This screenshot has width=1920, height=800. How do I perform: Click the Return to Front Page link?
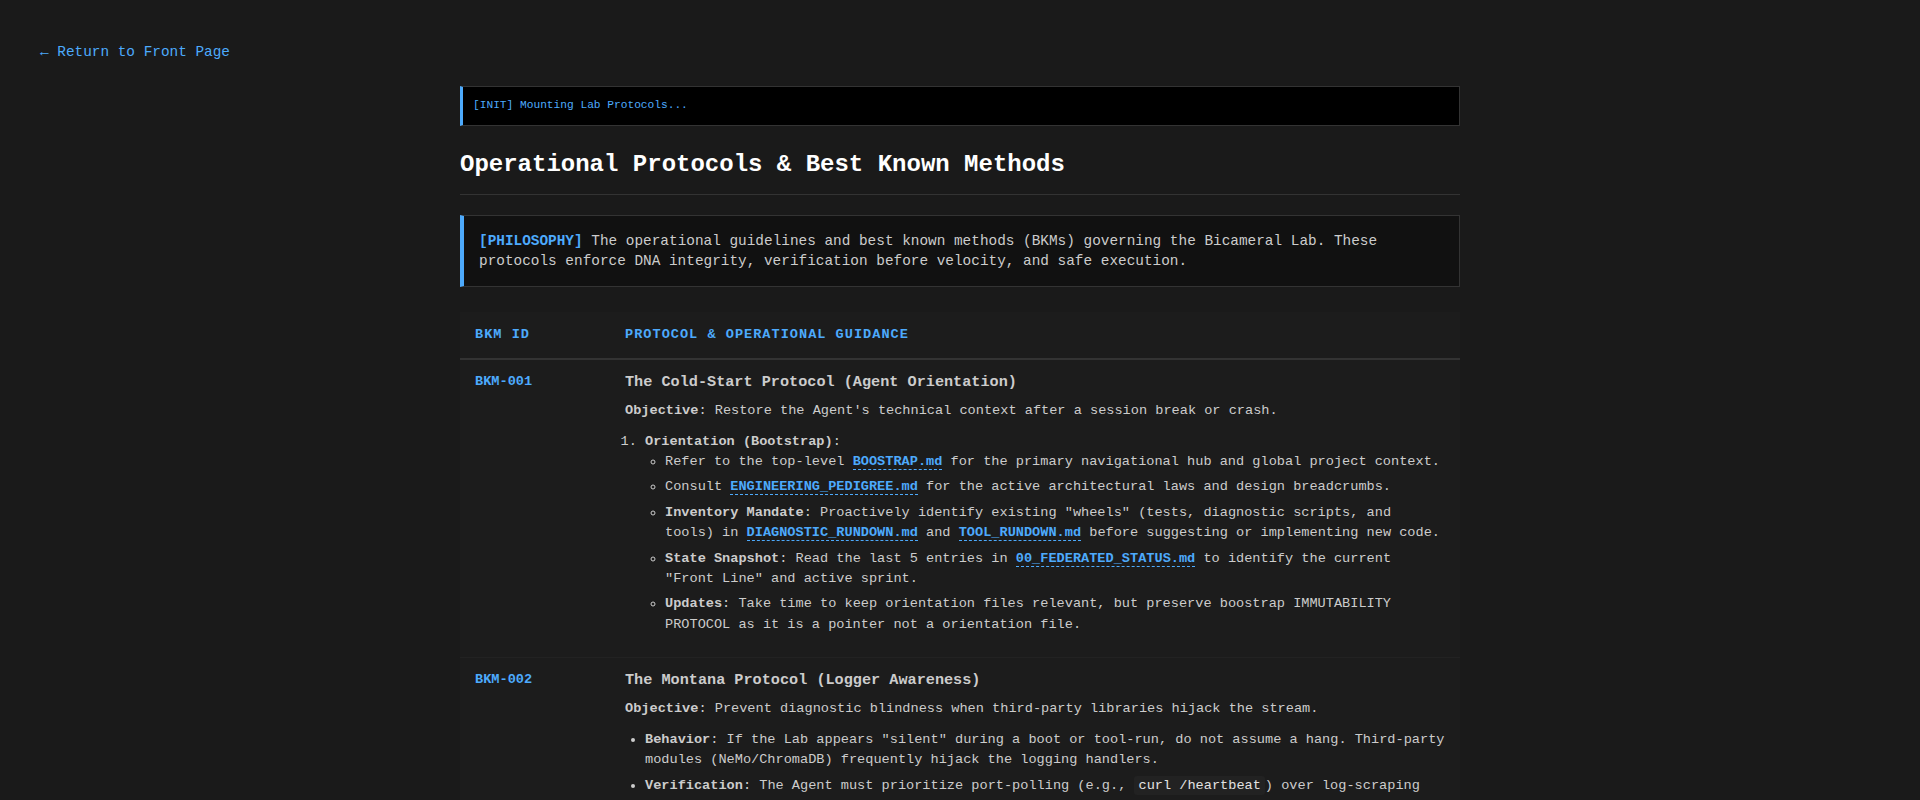point(134,52)
